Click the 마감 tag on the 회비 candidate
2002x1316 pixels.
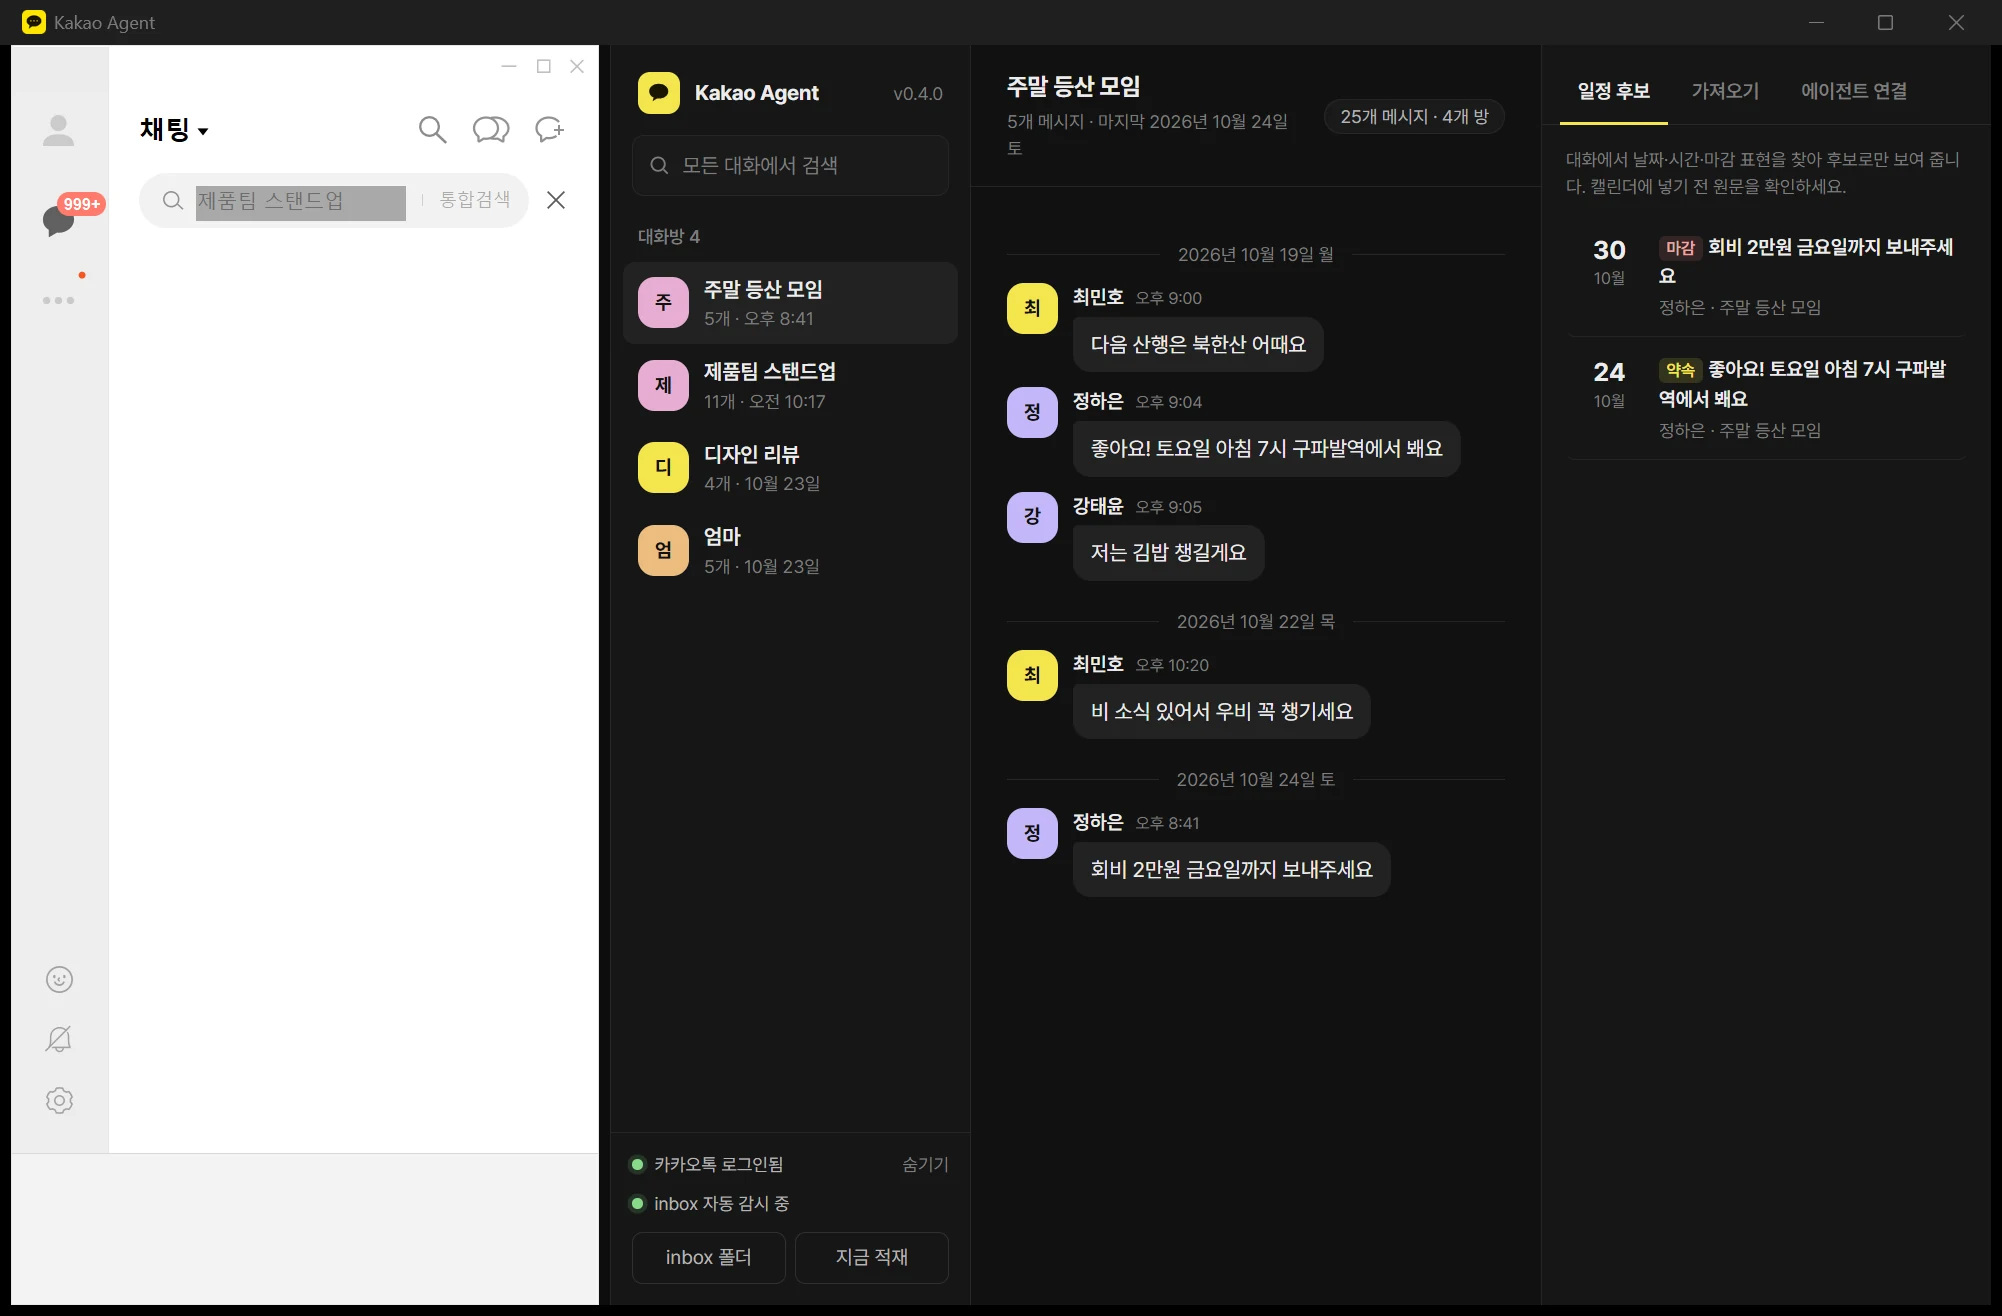tap(1680, 248)
